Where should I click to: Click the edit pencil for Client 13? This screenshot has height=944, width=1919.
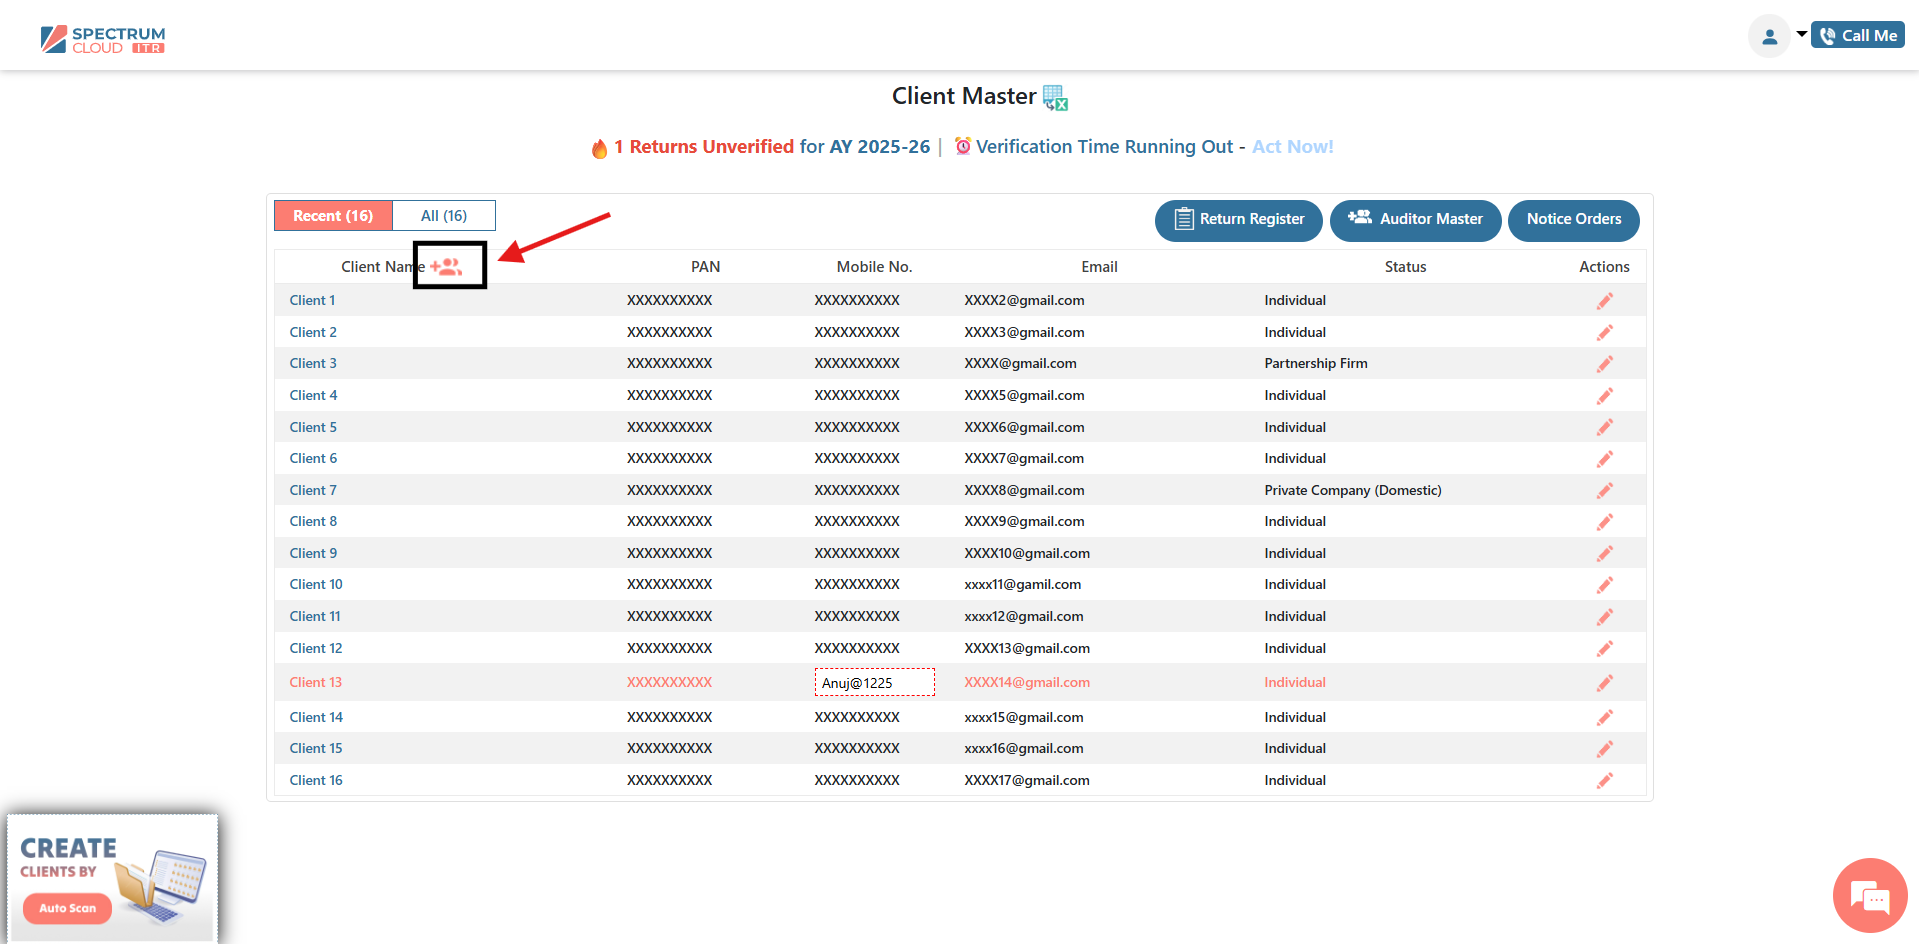click(x=1604, y=683)
